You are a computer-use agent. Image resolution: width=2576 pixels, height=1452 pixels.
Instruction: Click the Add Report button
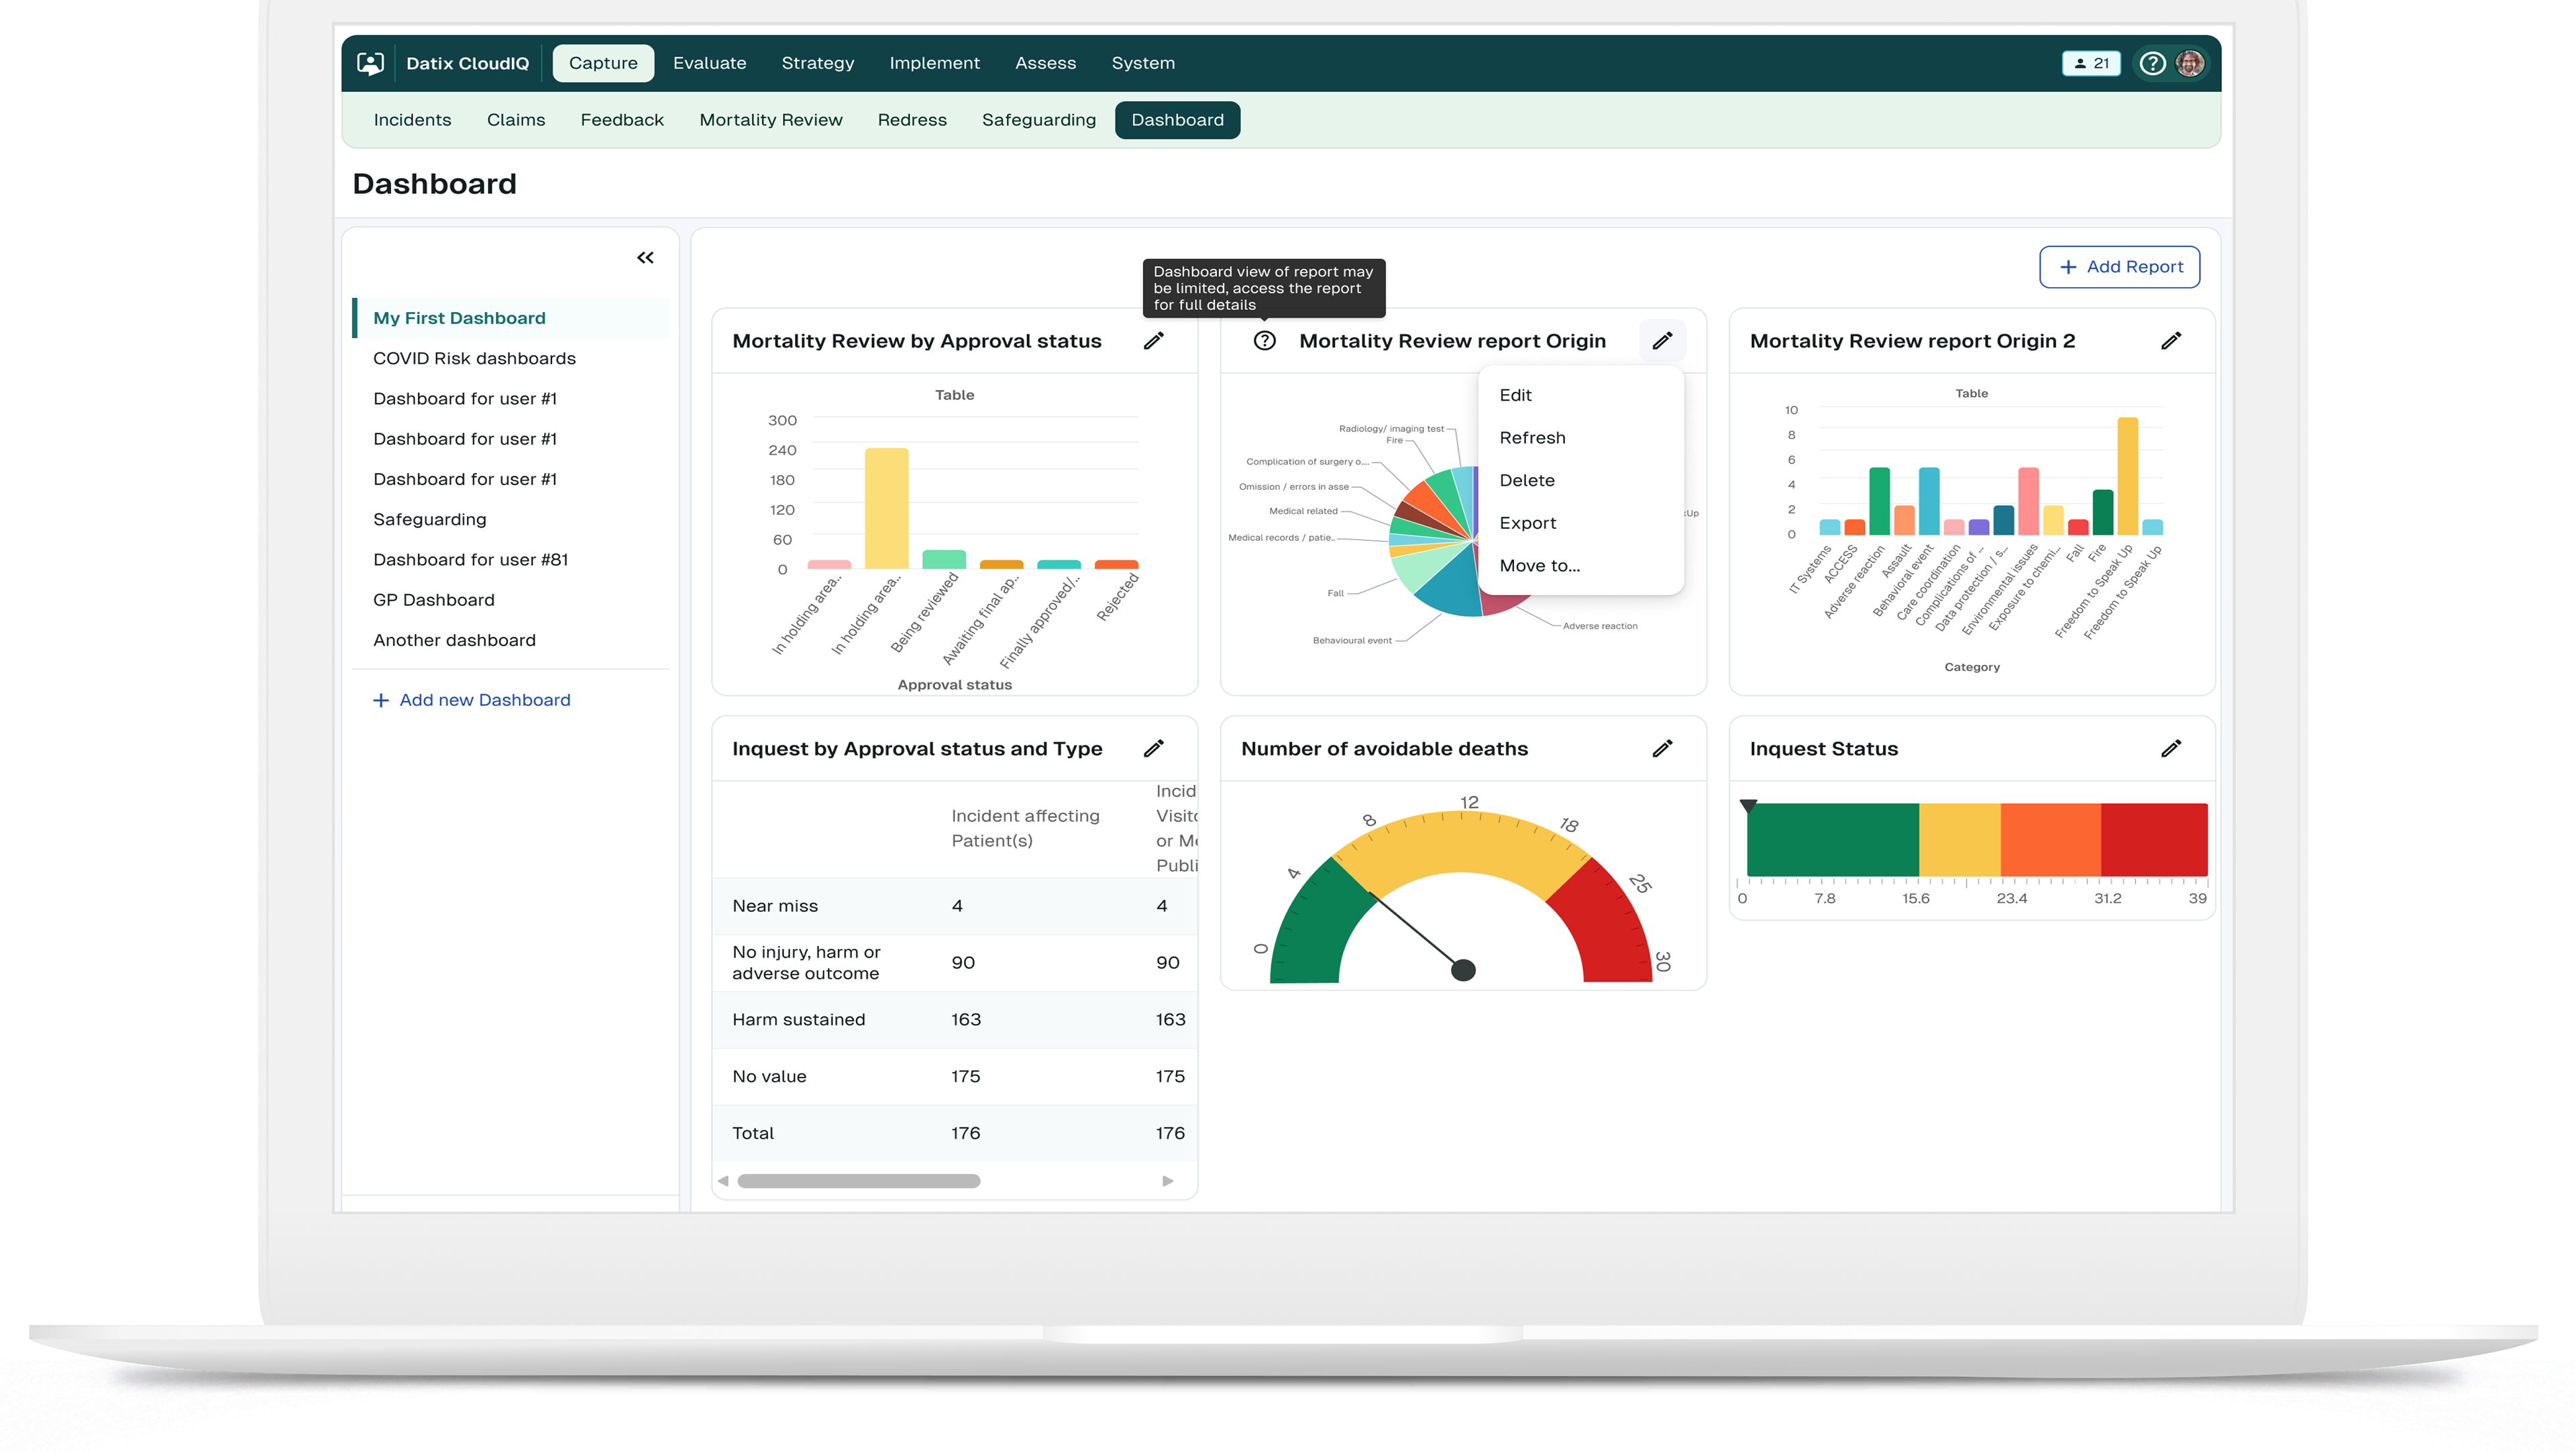(2119, 267)
